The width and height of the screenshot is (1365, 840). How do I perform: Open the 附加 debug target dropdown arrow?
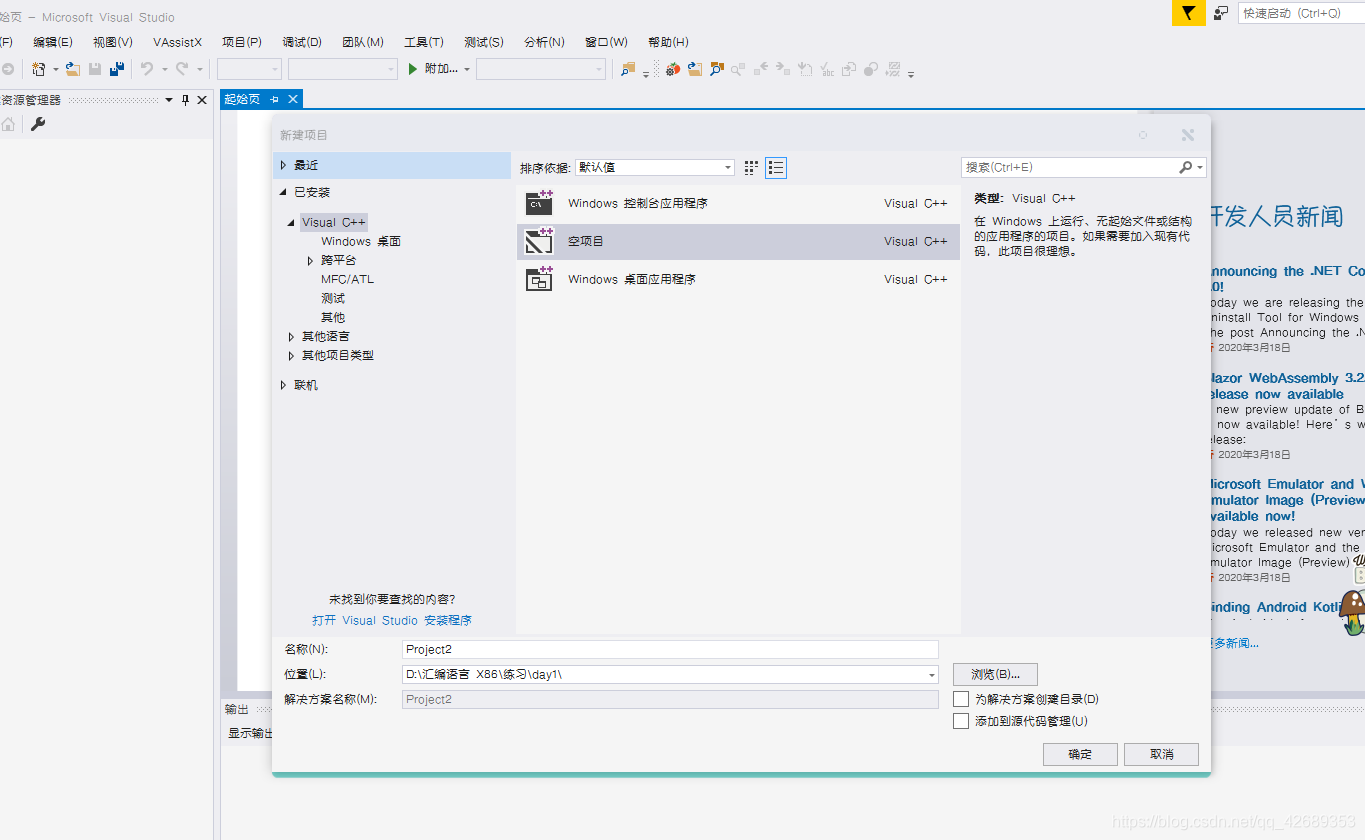[467, 69]
